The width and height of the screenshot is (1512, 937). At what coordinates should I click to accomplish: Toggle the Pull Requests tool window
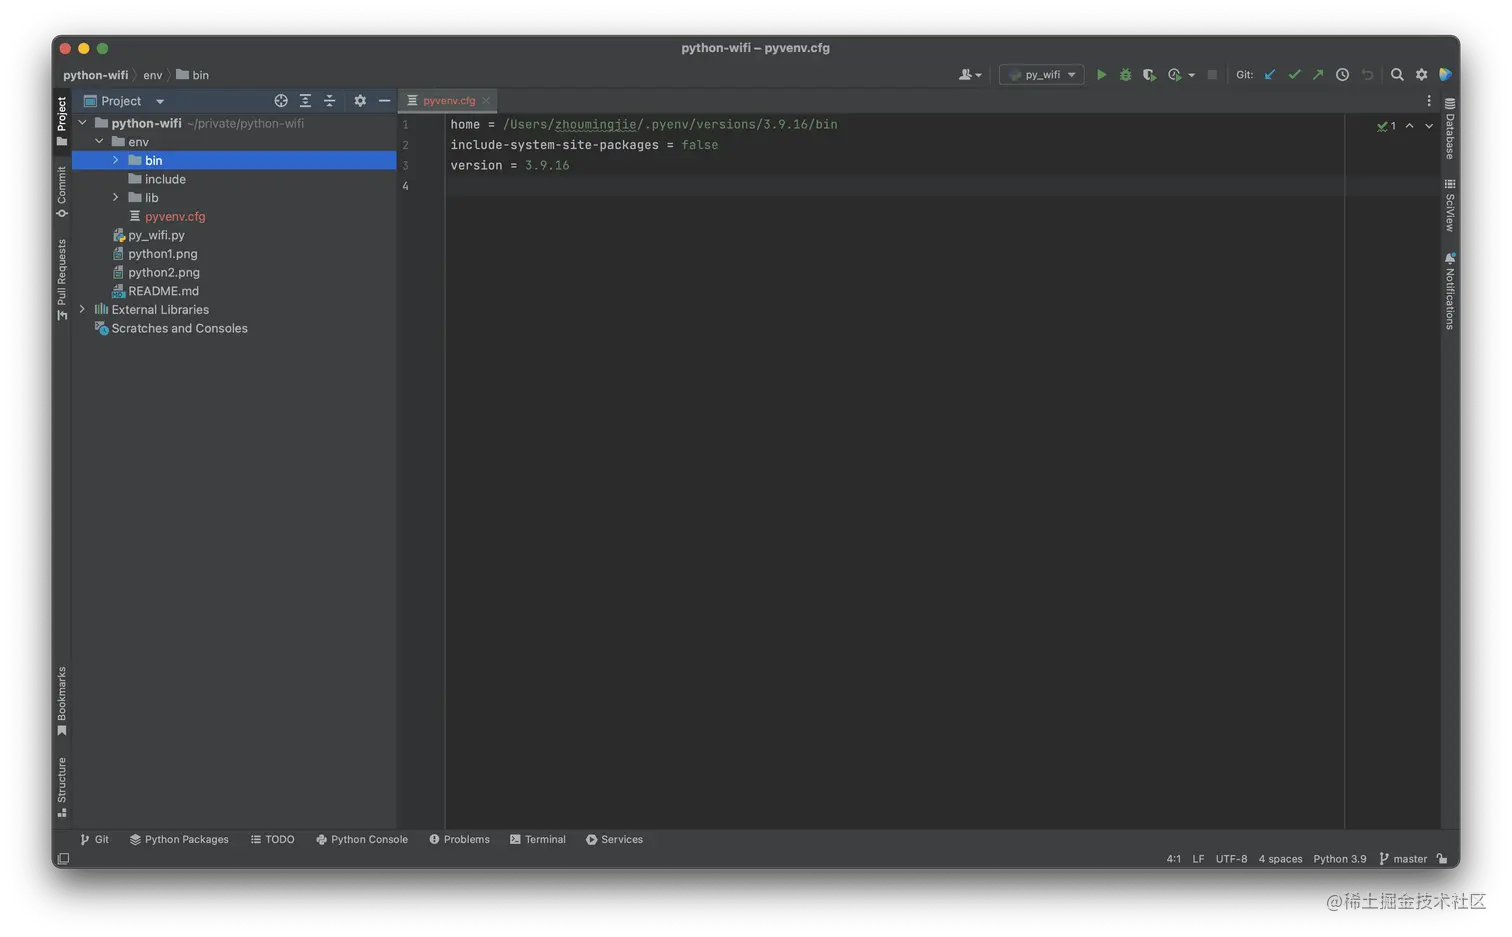tap(62, 280)
